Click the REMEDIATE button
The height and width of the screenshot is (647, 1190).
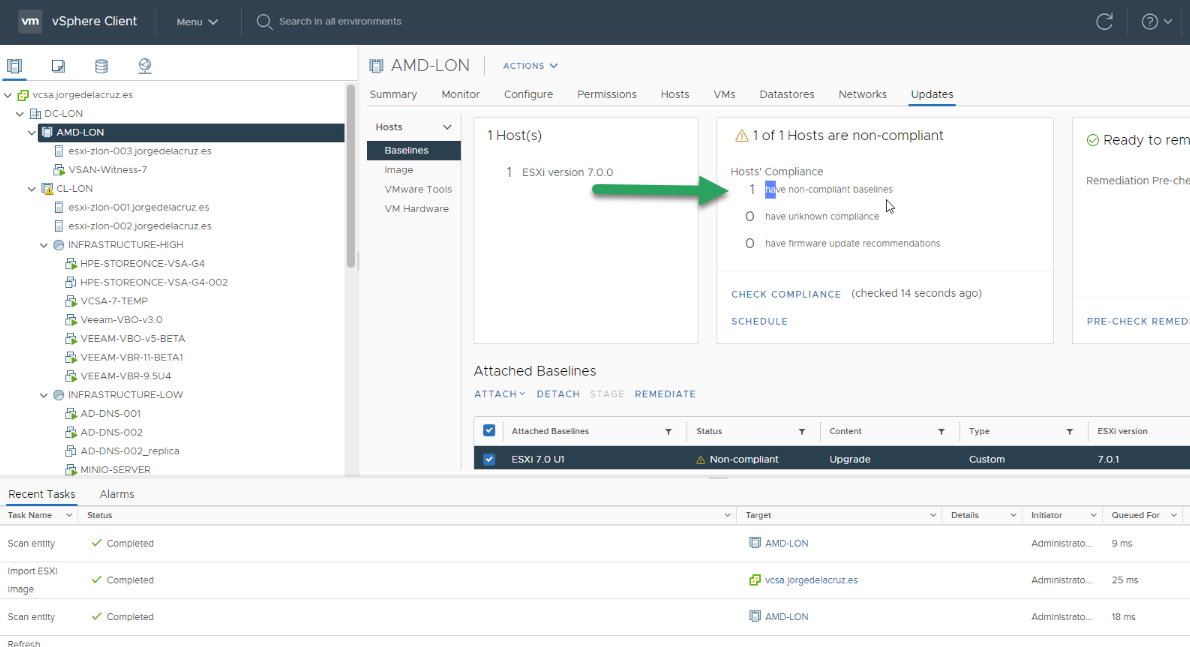tap(665, 394)
